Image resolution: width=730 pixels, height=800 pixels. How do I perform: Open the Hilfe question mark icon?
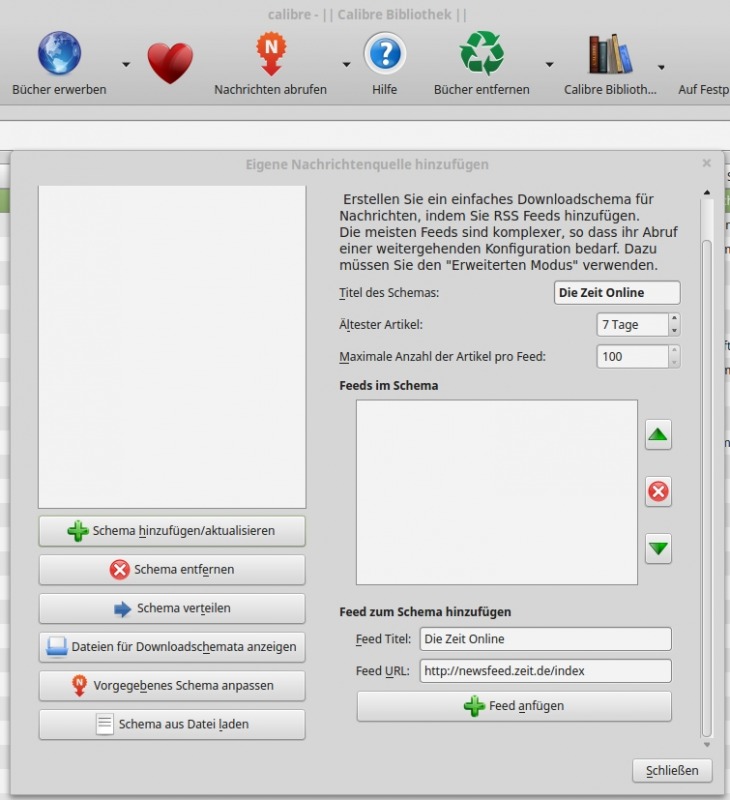pyautogui.click(x=384, y=54)
